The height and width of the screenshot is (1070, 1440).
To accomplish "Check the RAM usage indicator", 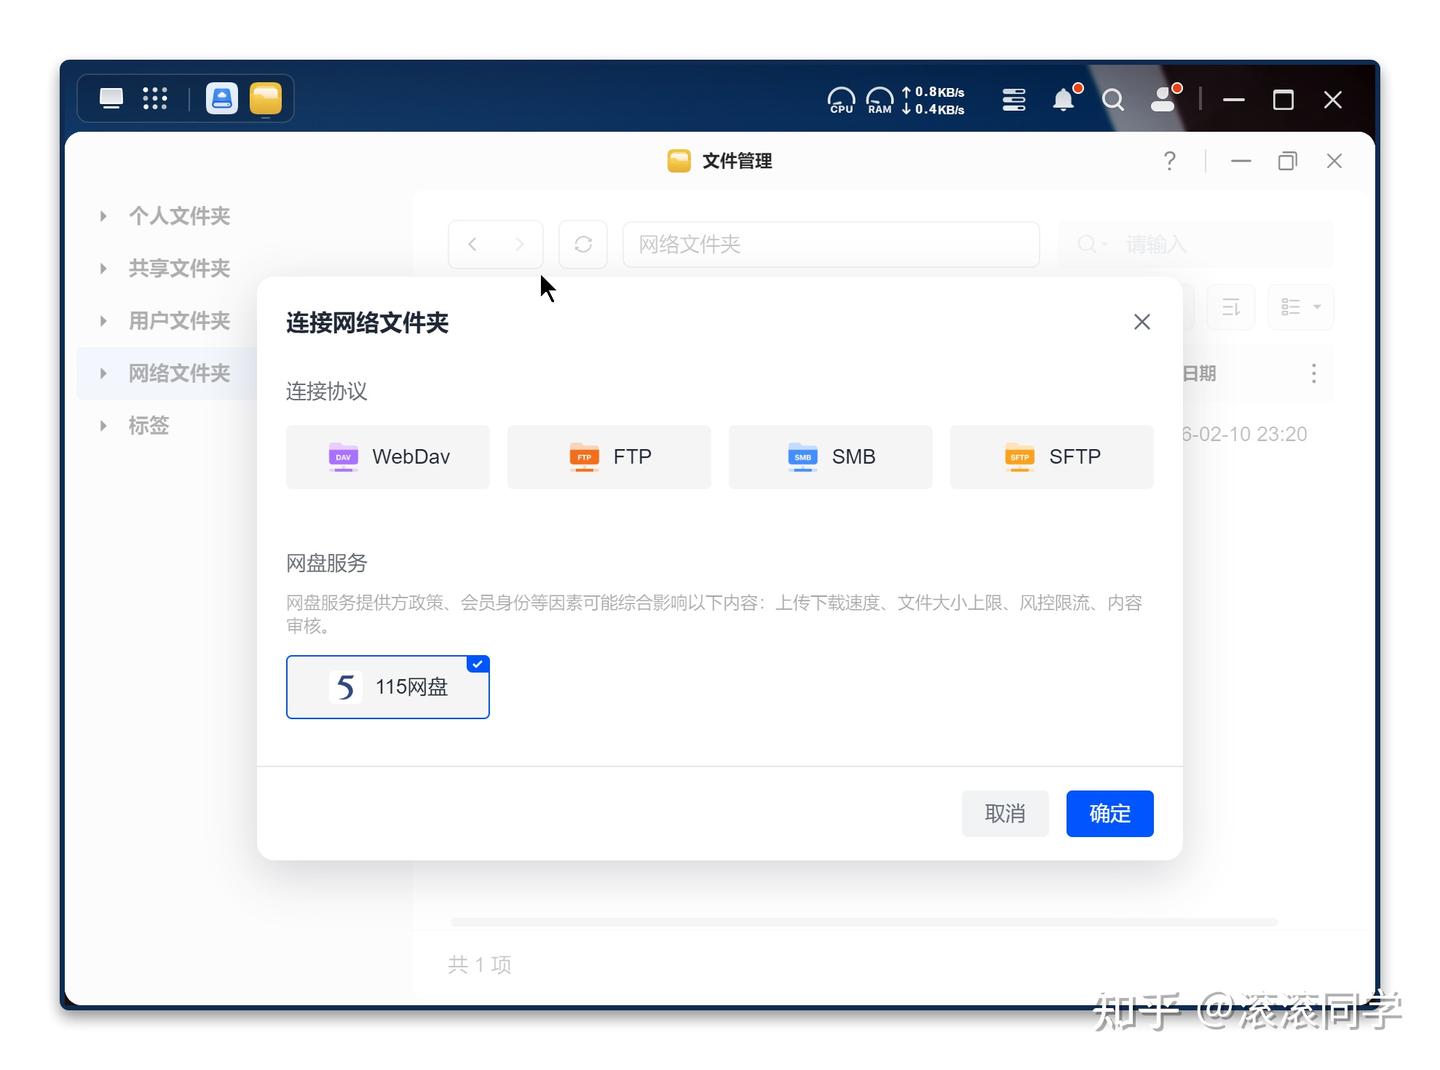I will pos(879,100).
